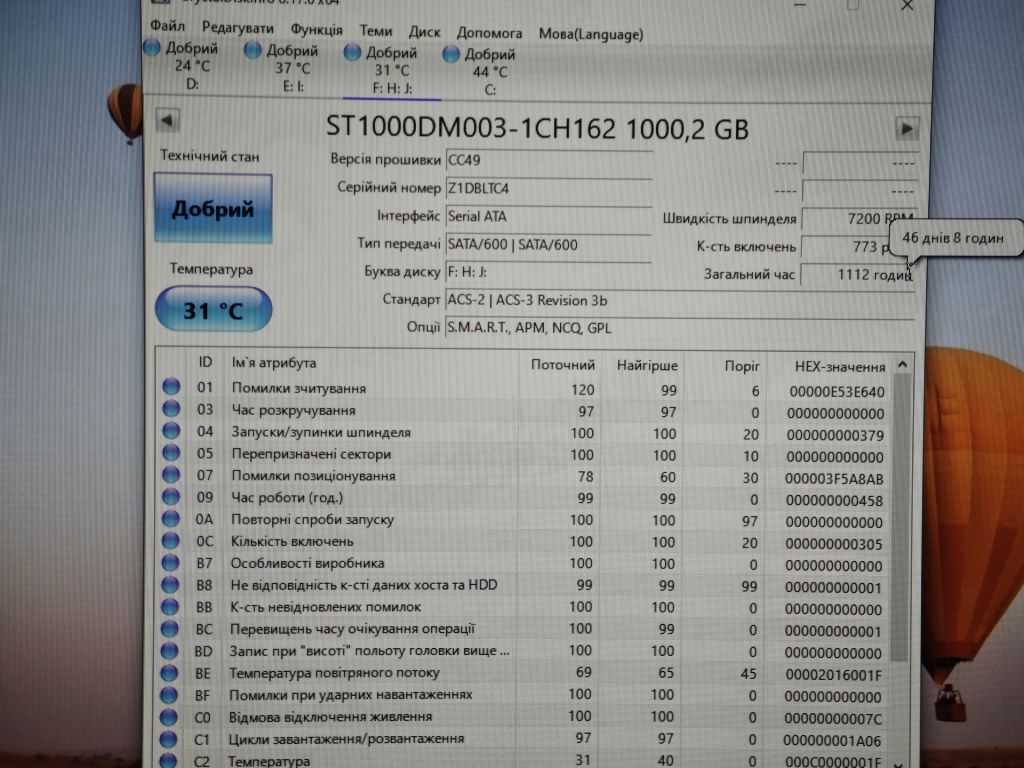This screenshot has width=1024, height=768.
Task: Click the Добрий health status button
Action: pyautogui.click(x=213, y=209)
